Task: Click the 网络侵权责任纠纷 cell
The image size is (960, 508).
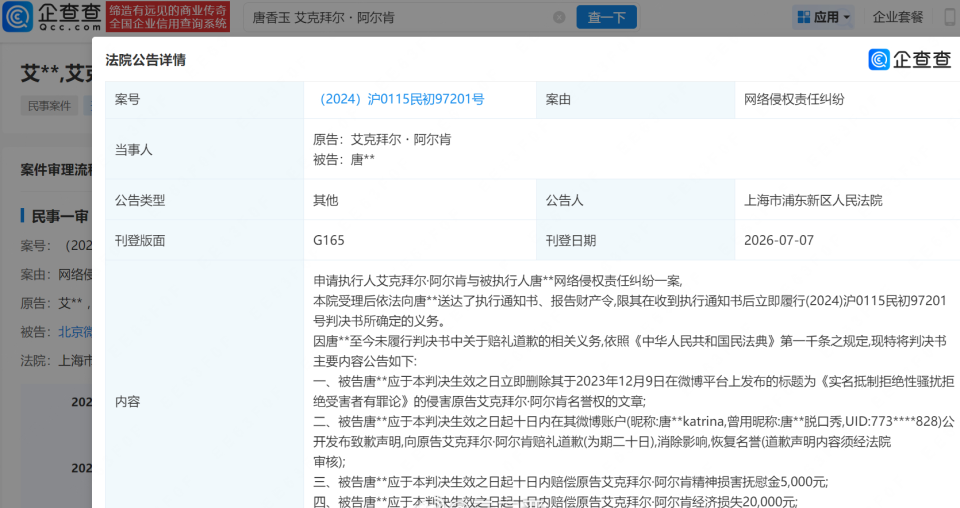Action: click(x=793, y=99)
